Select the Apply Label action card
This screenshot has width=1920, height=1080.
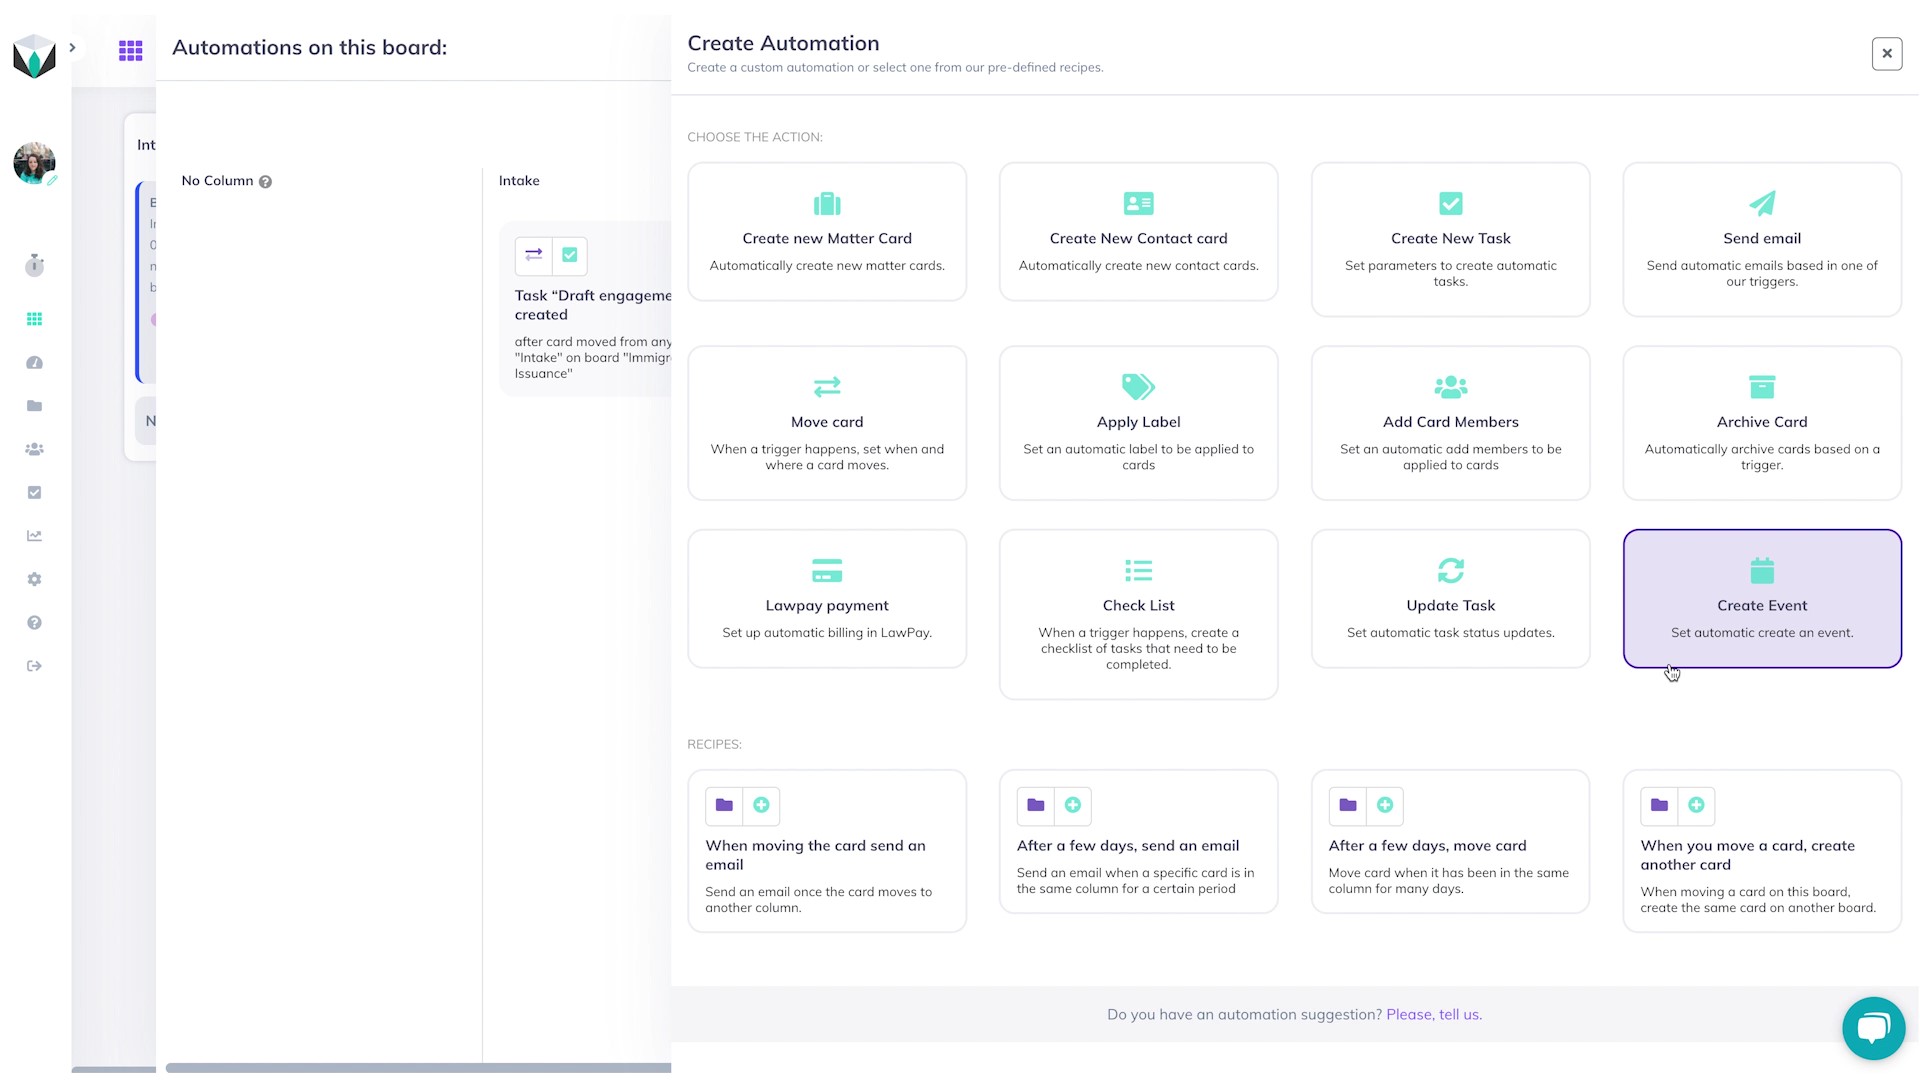point(1138,422)
